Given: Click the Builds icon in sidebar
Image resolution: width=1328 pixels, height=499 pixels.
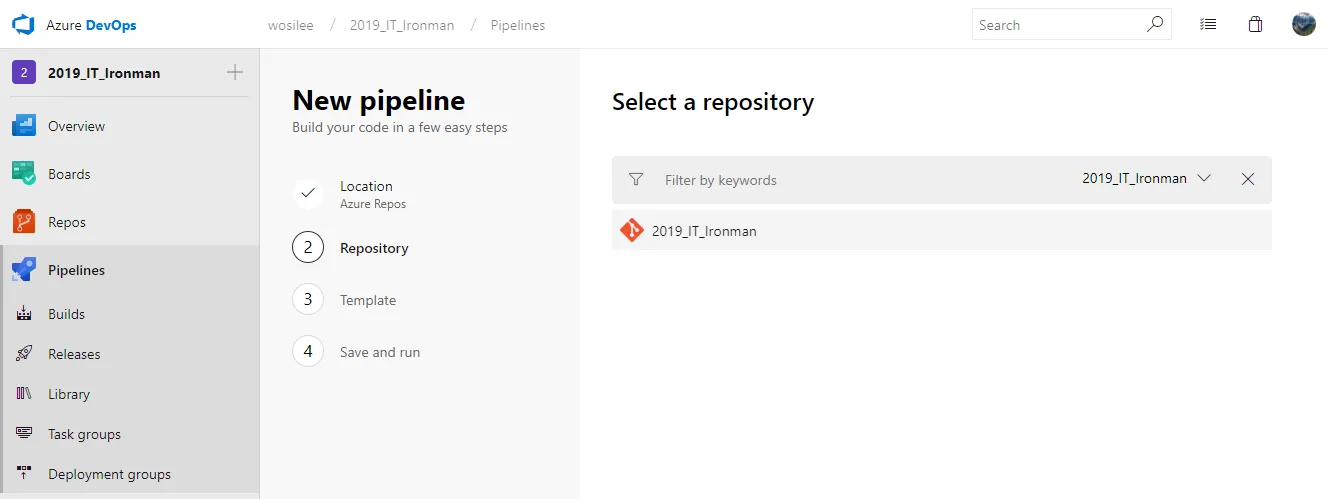Looking at the screenshot, I should (x=25, y=314).
